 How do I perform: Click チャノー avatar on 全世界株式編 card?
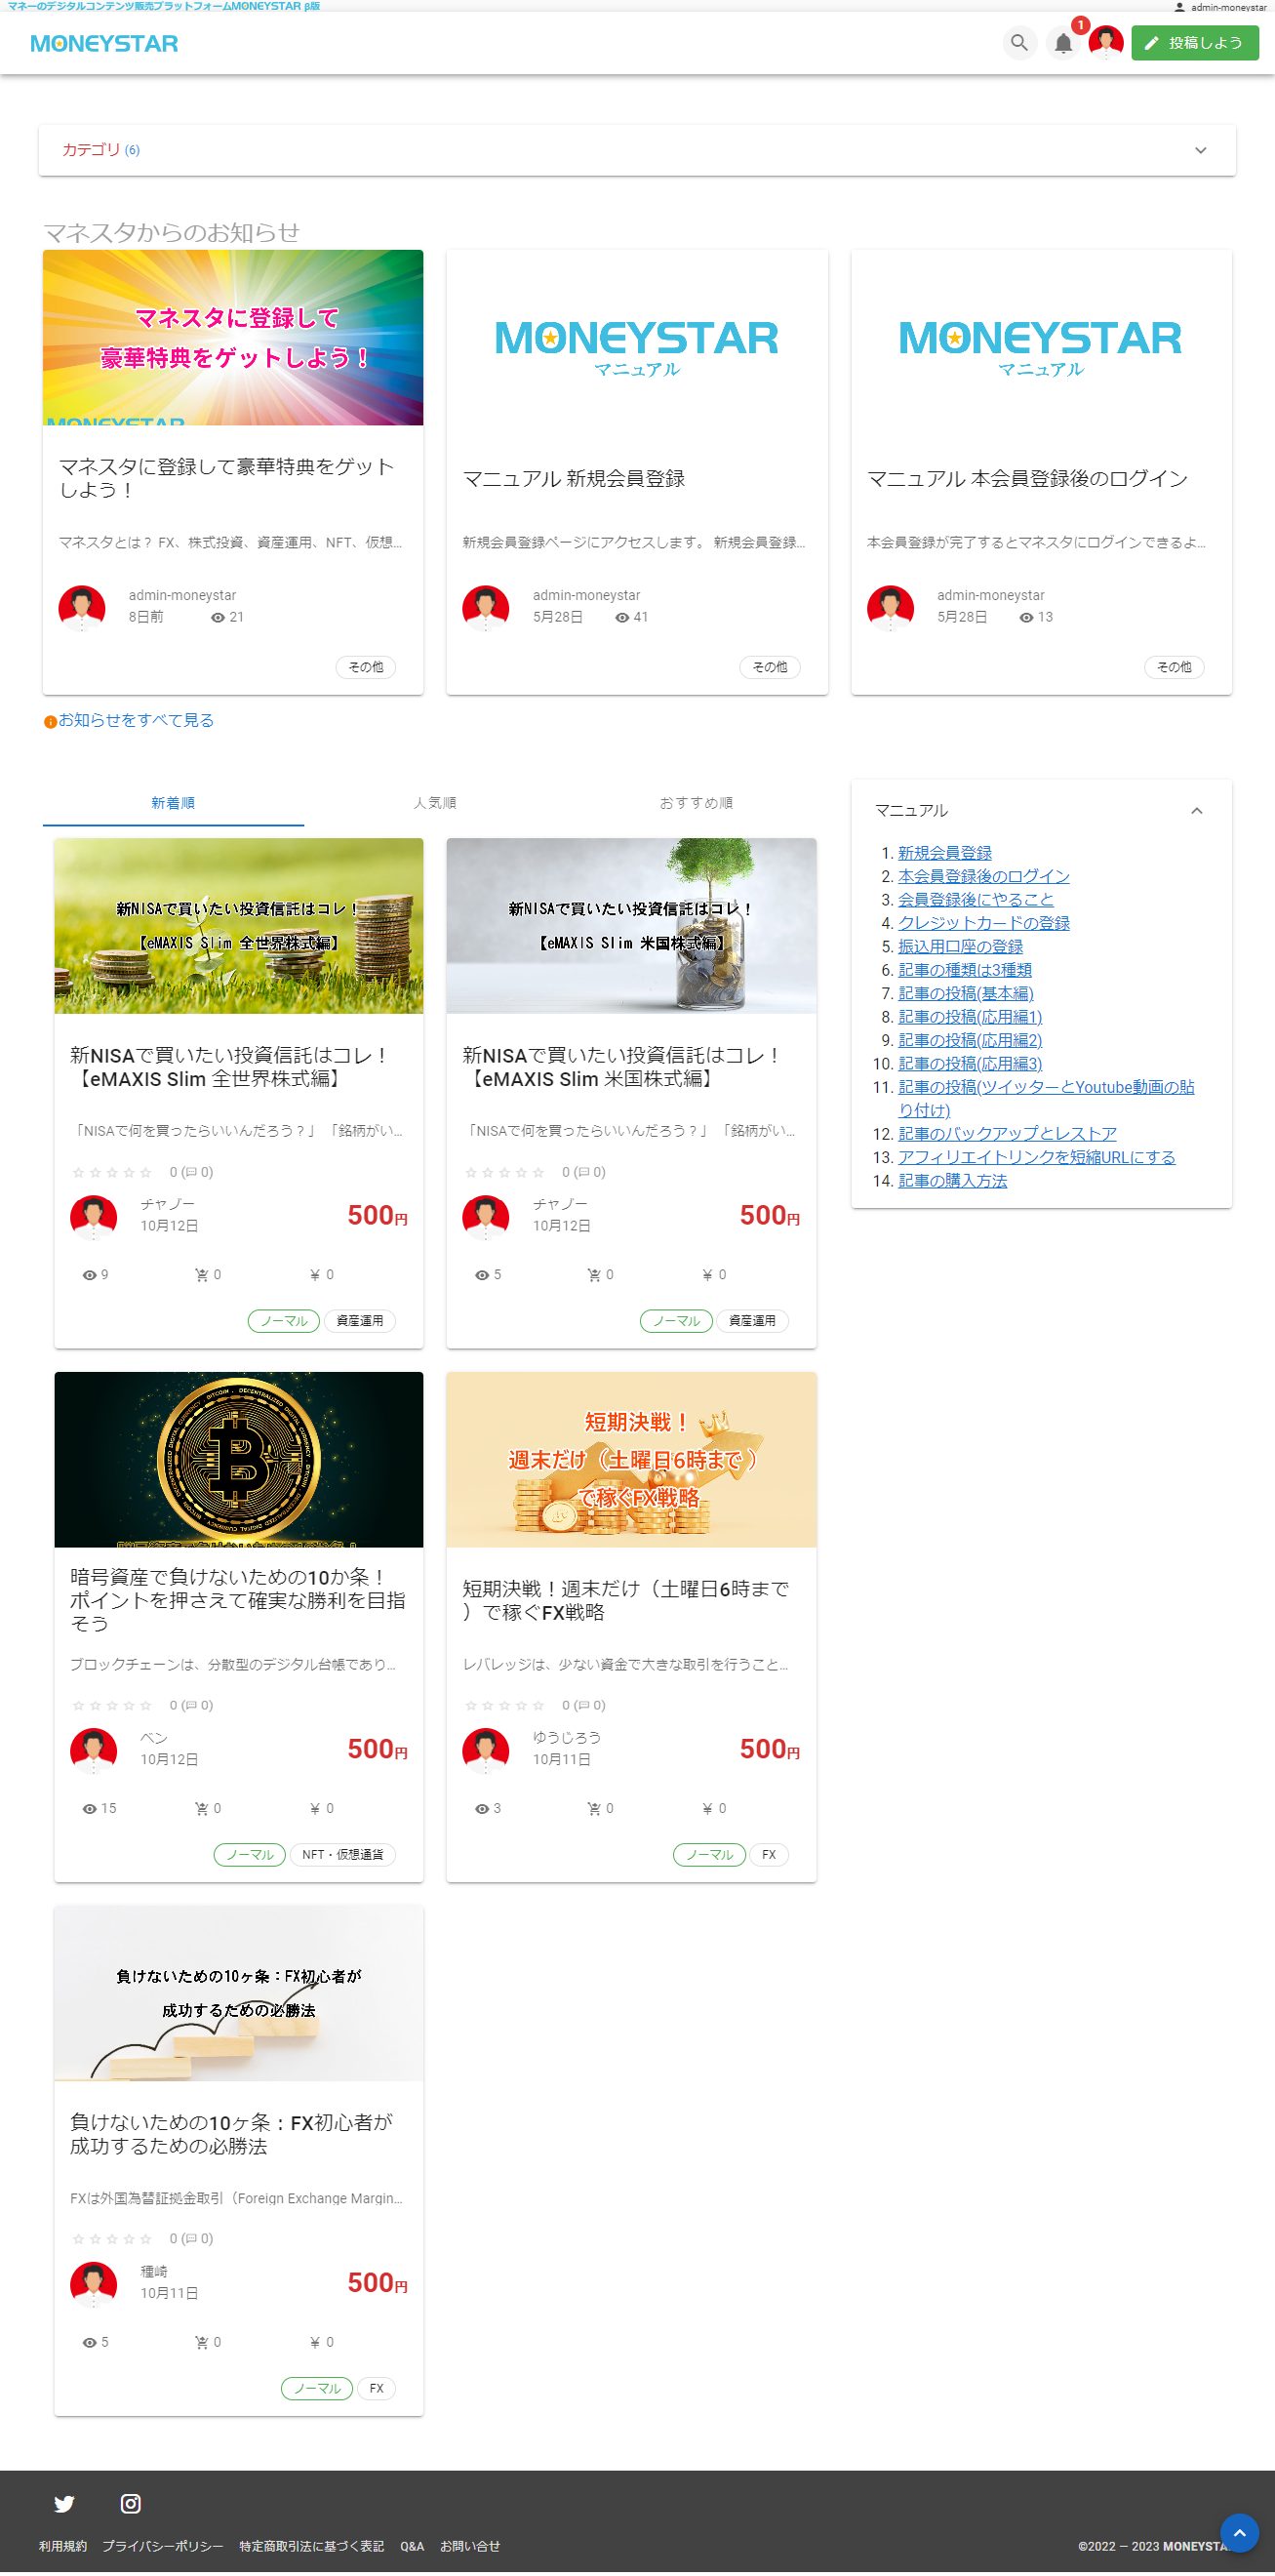[x=94, y=1216]
